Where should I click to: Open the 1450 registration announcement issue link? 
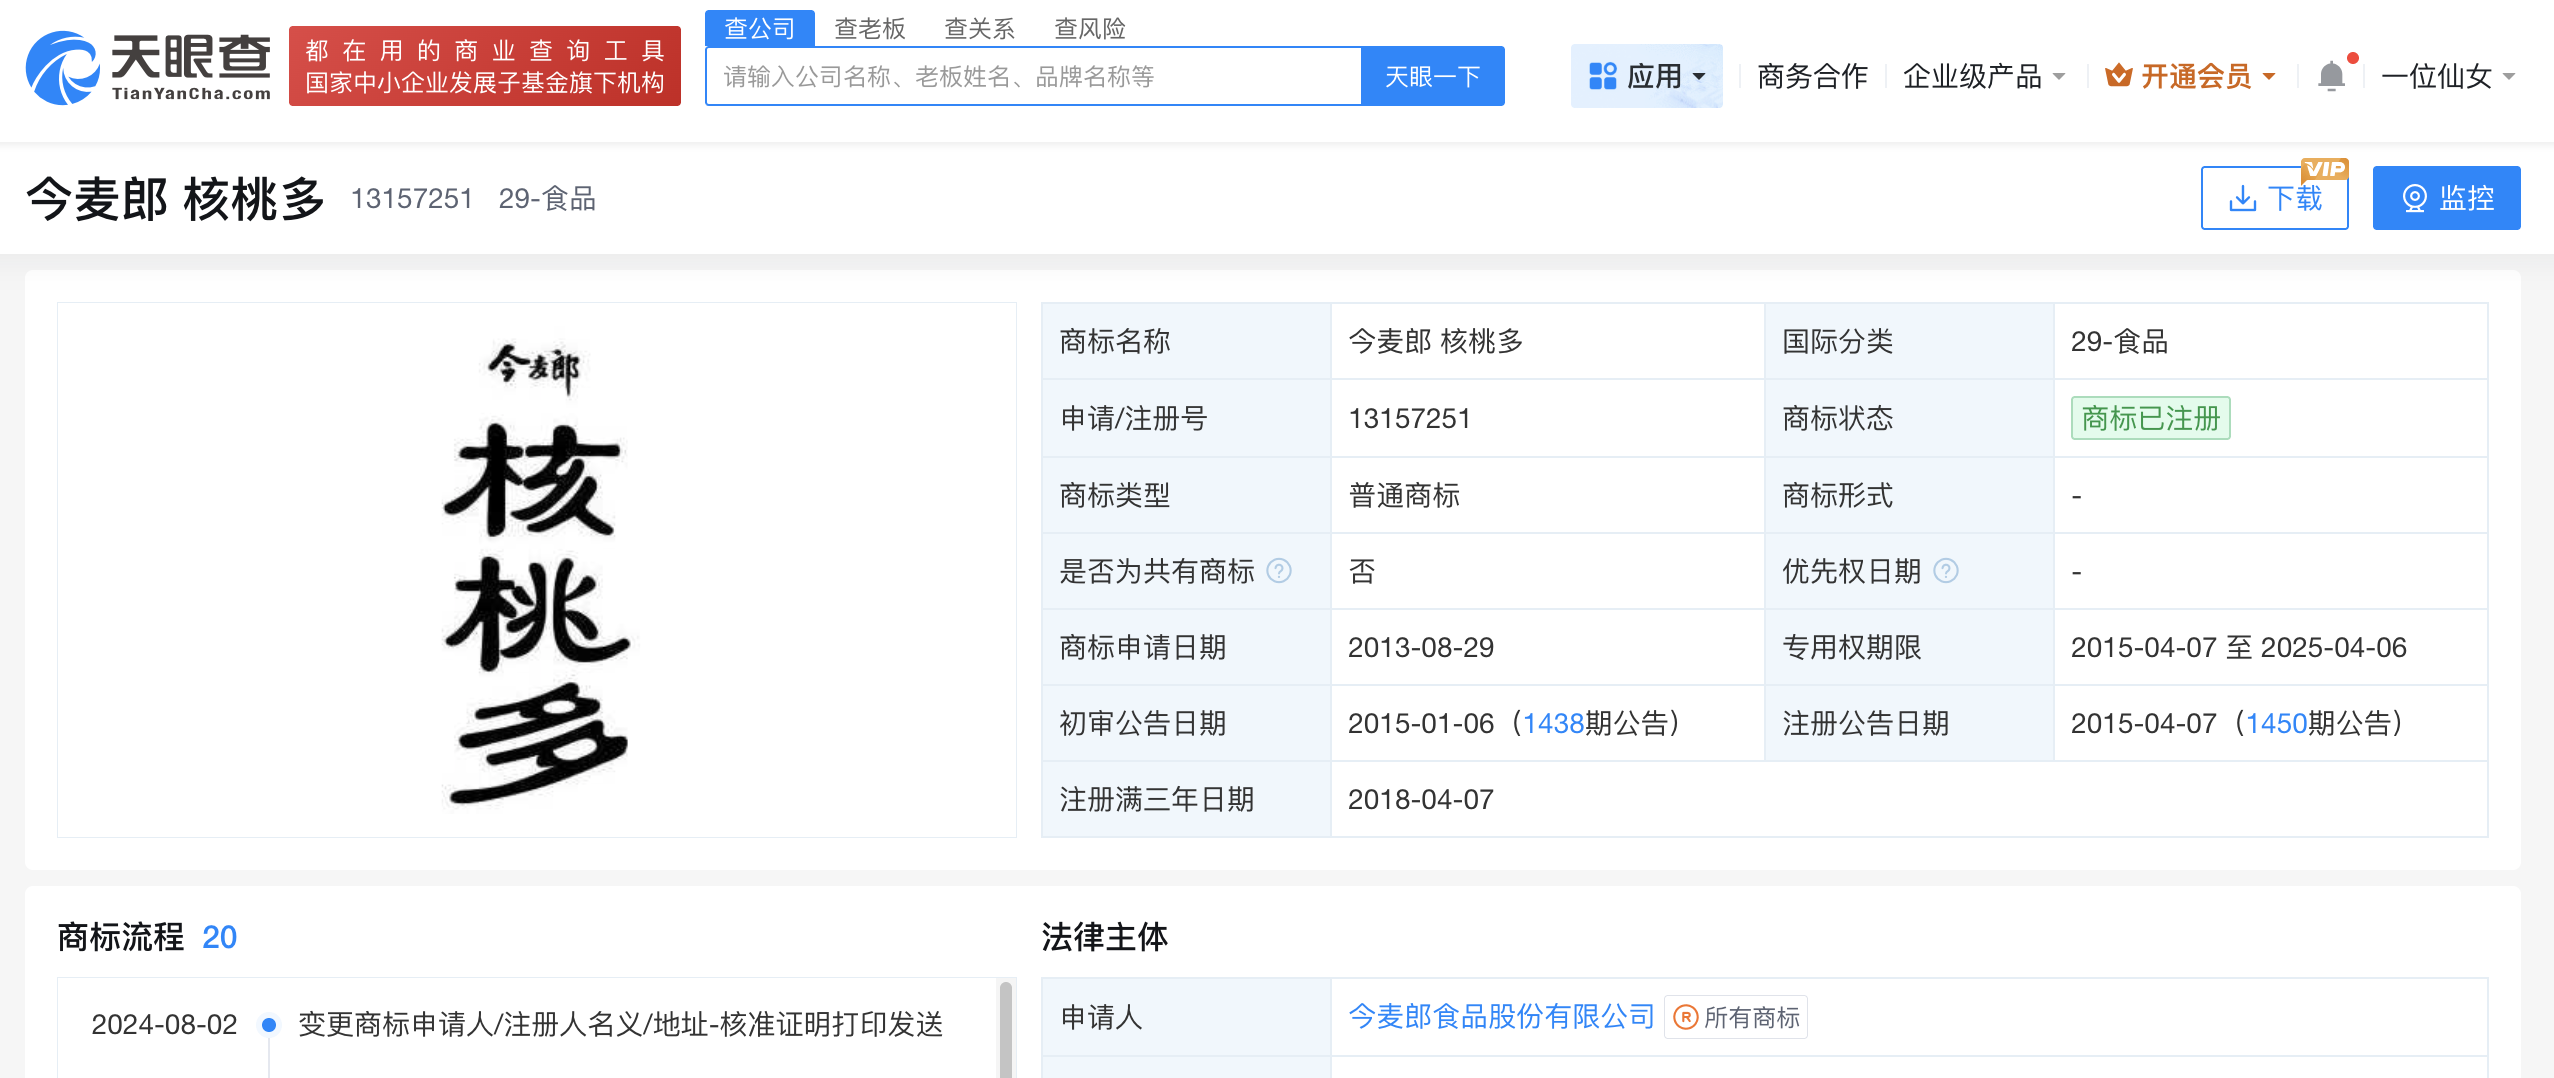[x=2276, y=723]
